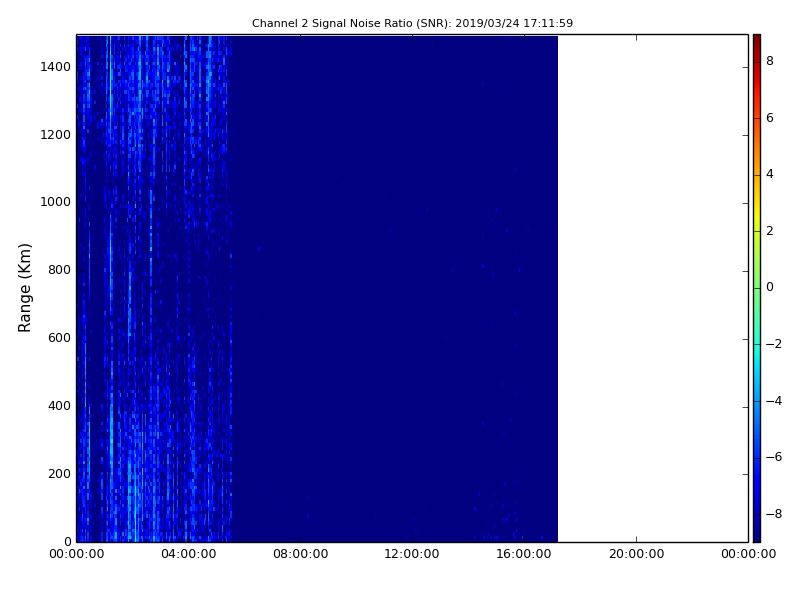Click the 800 range tick label
Image resolution: width=800 pixels, height=600 pixels.
[x=59, y=270]
